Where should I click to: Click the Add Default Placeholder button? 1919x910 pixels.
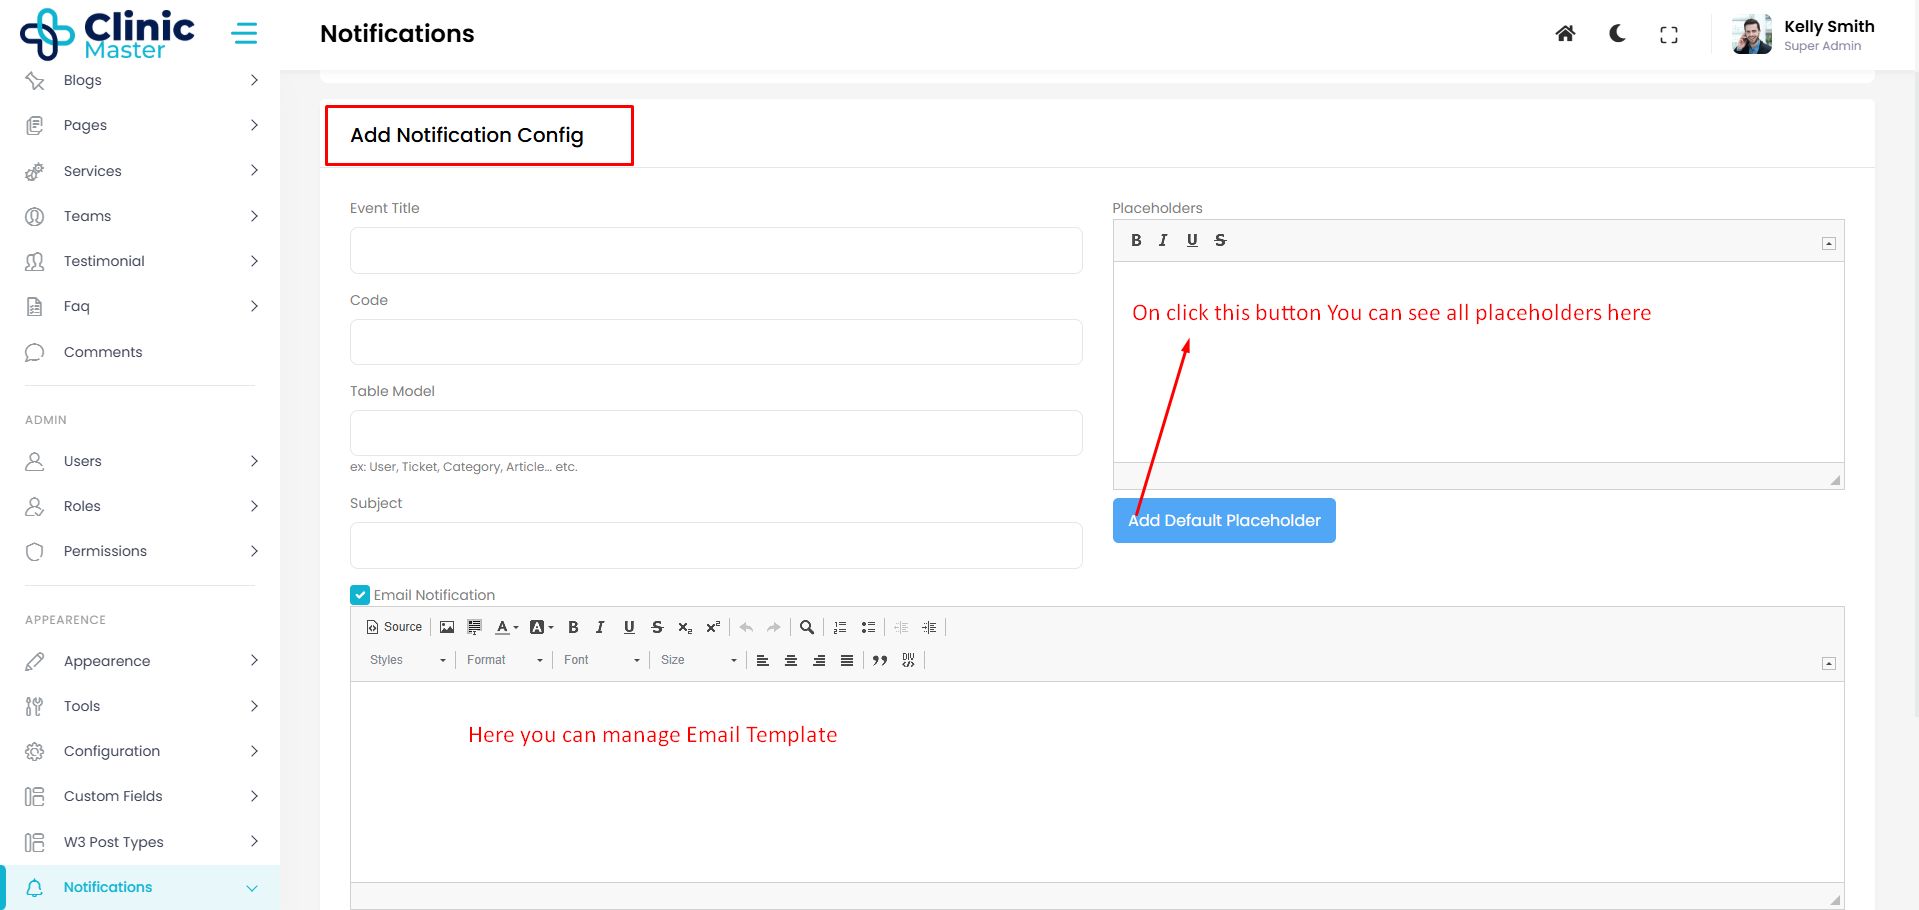coord(1224,520)
